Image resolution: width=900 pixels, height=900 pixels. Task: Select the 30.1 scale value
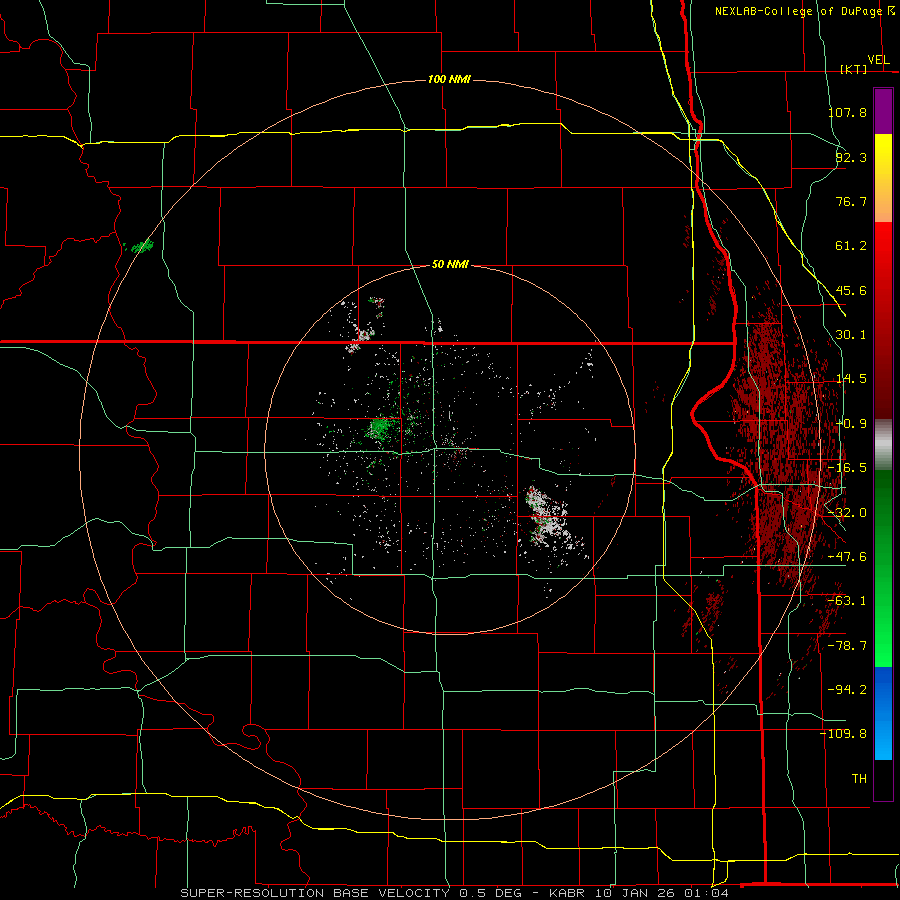click(851, 335)
